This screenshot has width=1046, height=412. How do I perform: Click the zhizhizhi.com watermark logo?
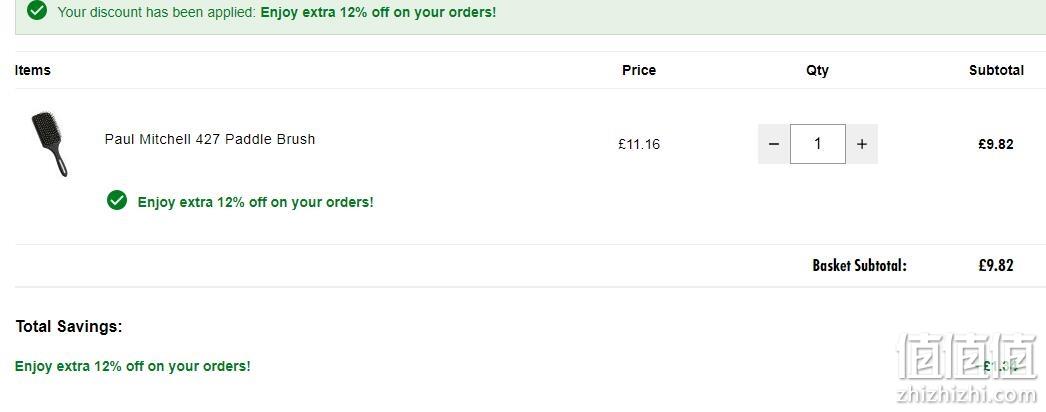click(967, 368)
